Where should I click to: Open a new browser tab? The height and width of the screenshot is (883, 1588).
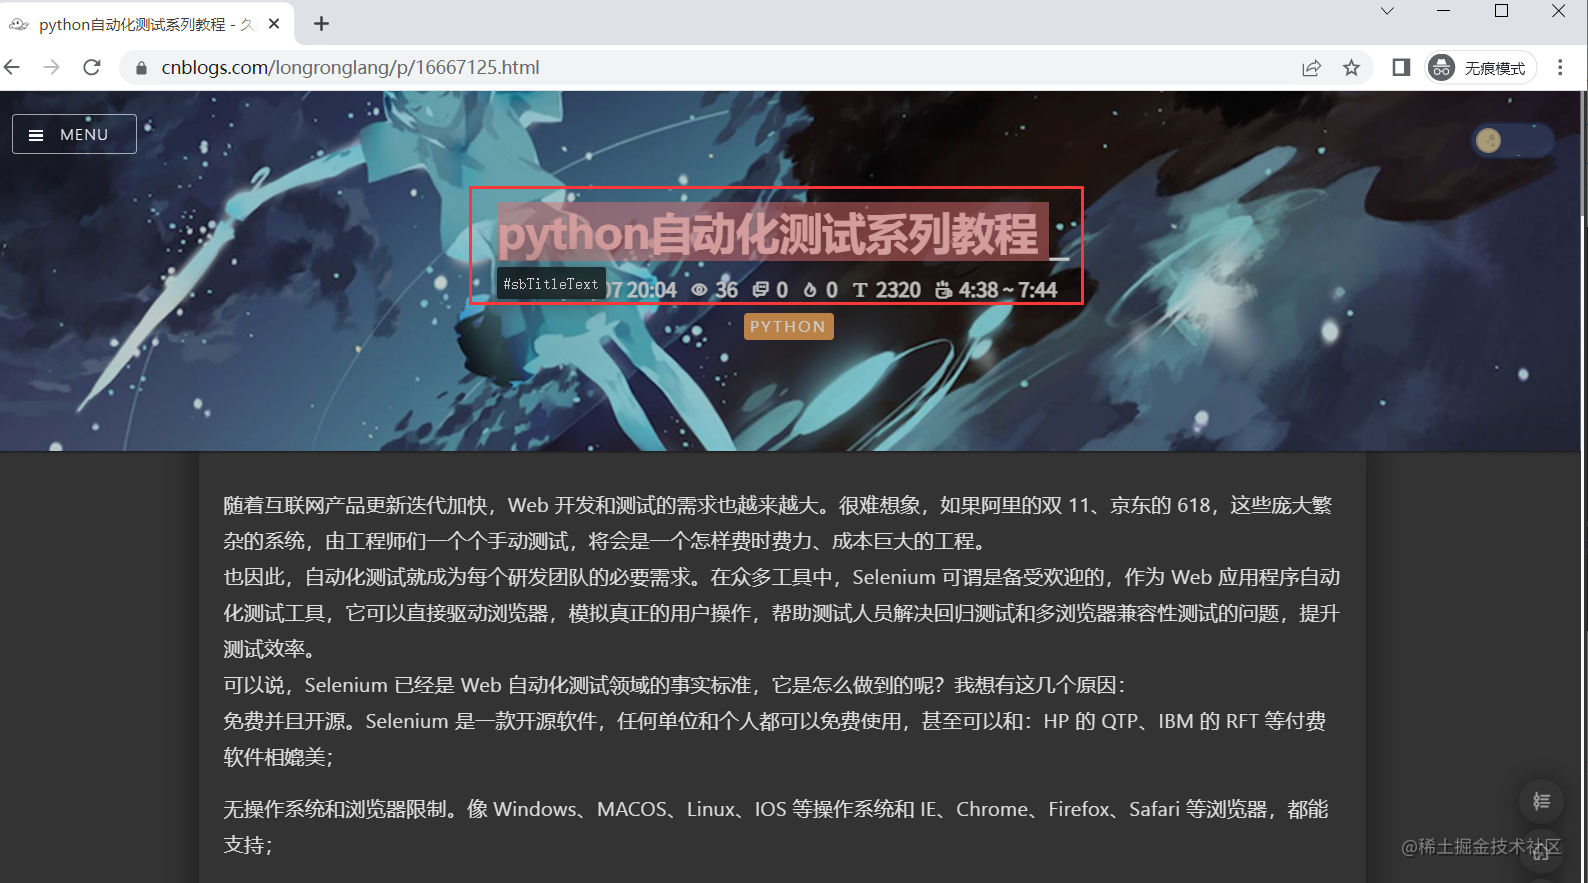(321, 24)
